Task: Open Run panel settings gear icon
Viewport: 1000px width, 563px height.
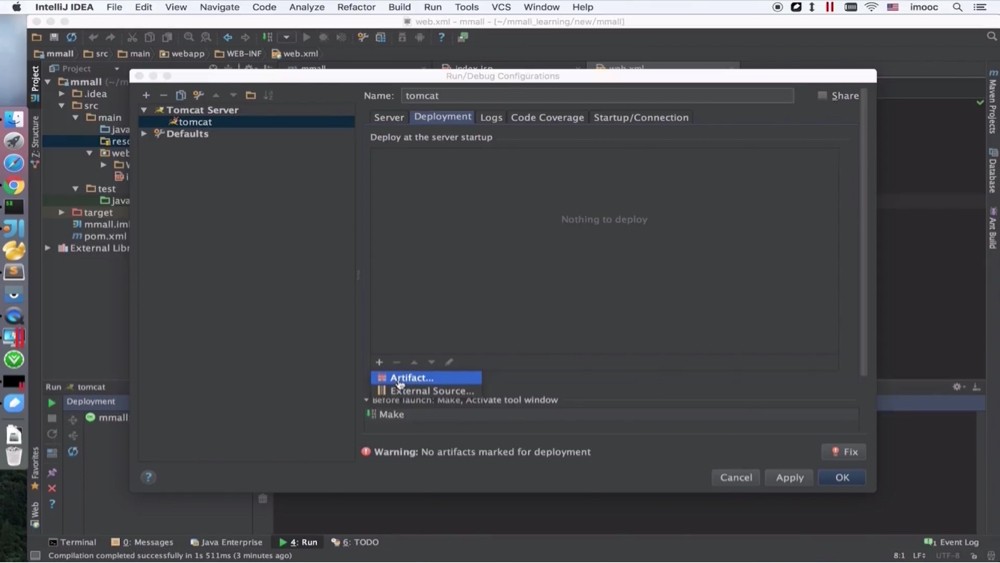Action: tap(957, 386)
